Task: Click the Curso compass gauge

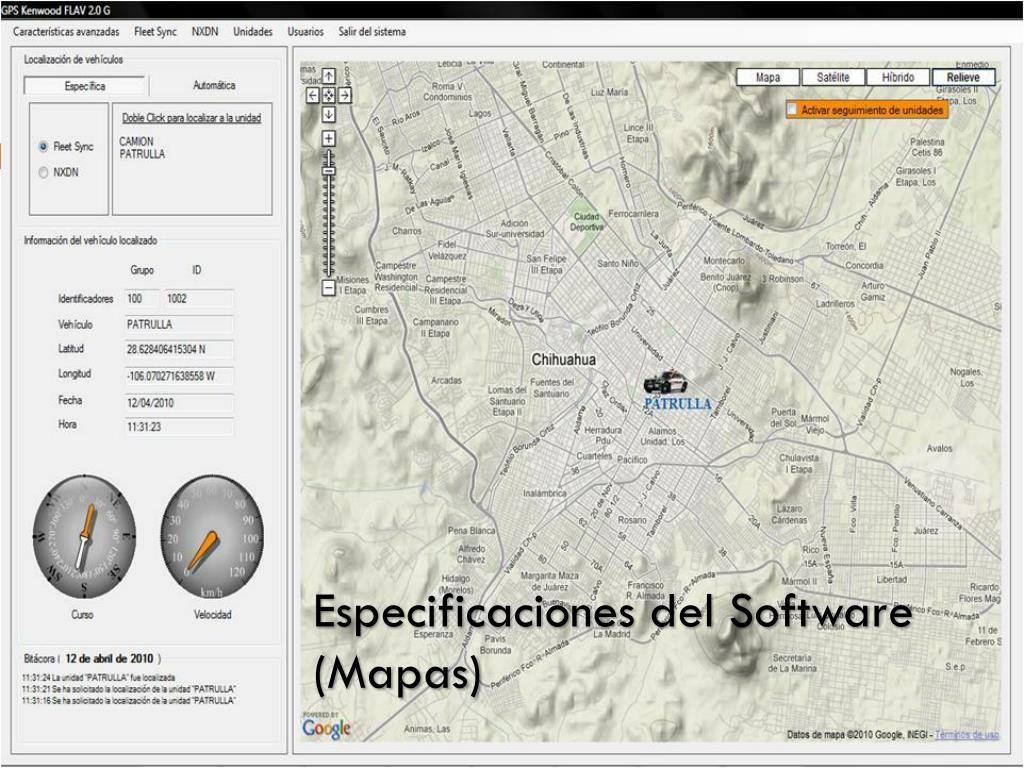Action: (84, 536)
